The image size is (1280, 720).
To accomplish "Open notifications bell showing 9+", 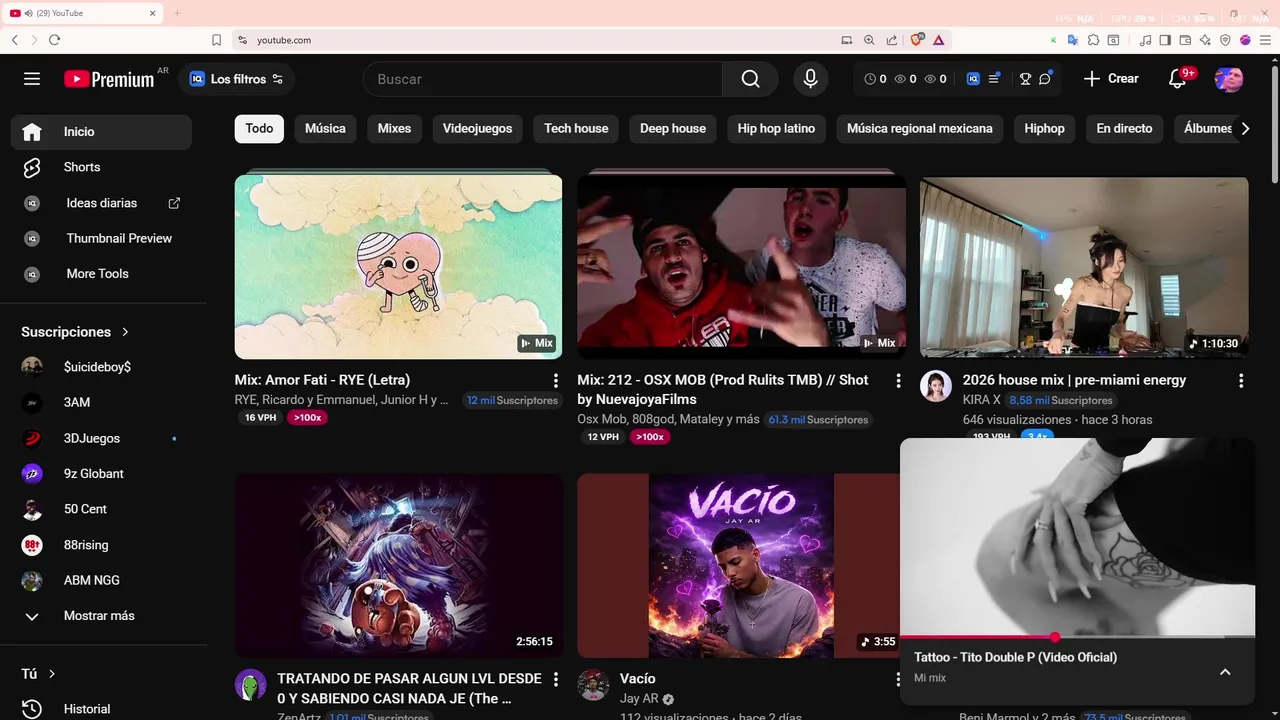I will [1178, 79].
